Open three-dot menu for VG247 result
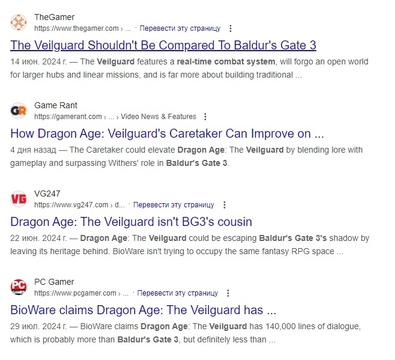This screenshot has height=360, width=395. click(x=224, y=205)
